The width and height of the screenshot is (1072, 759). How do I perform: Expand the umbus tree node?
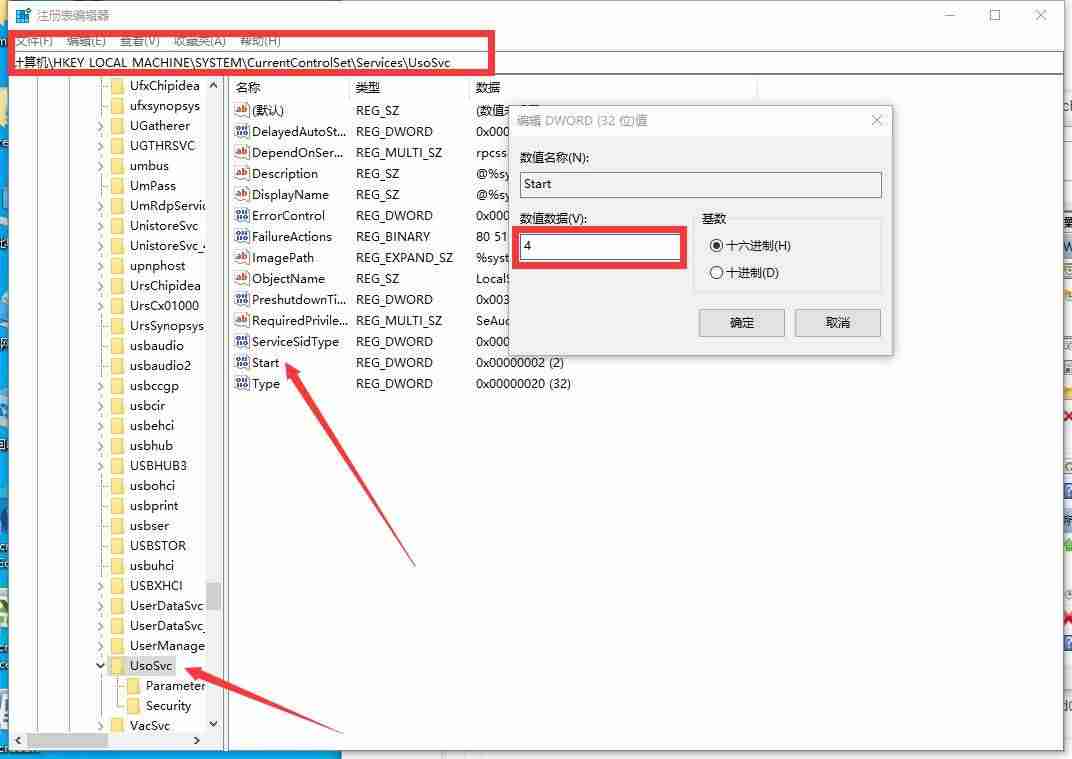(100, 165)
